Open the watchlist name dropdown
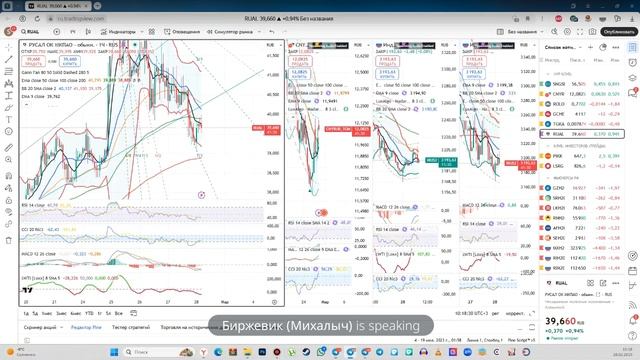Viewport: 640px width, 360px height. coord(563,47)
